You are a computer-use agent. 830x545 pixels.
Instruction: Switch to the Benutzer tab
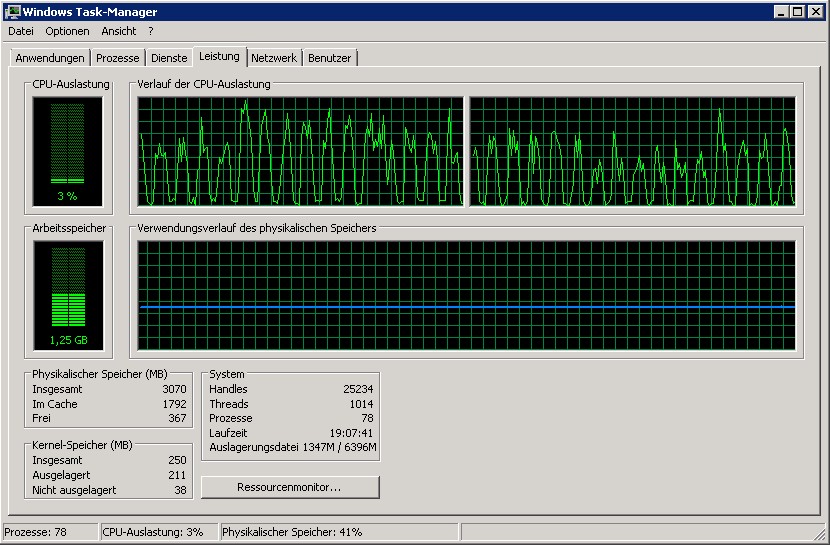click(x=329, y=58)
